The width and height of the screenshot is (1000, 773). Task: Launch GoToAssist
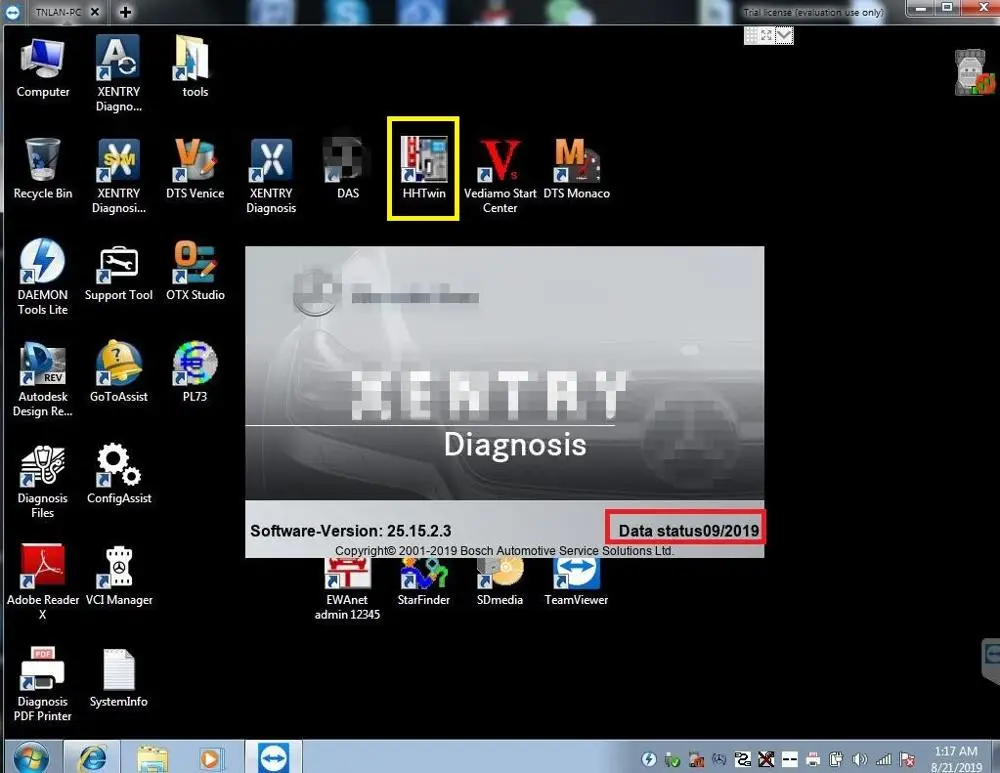(119, 372)
